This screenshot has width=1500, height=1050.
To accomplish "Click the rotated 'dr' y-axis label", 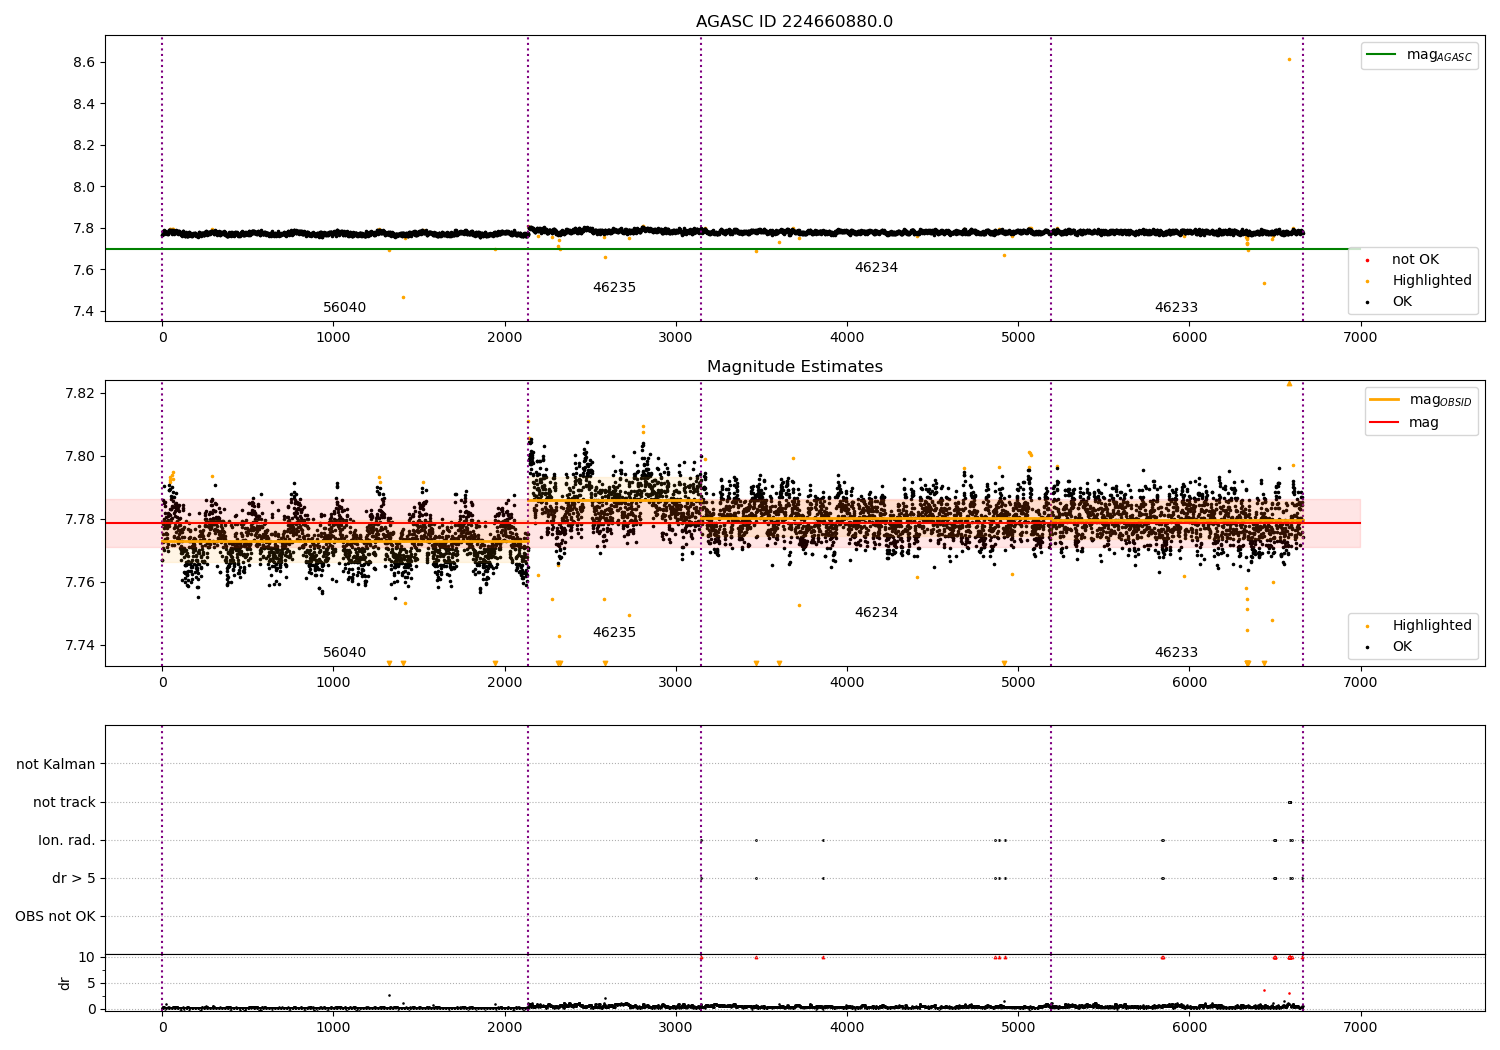I will pyautogui.click(x=65, y=983).
